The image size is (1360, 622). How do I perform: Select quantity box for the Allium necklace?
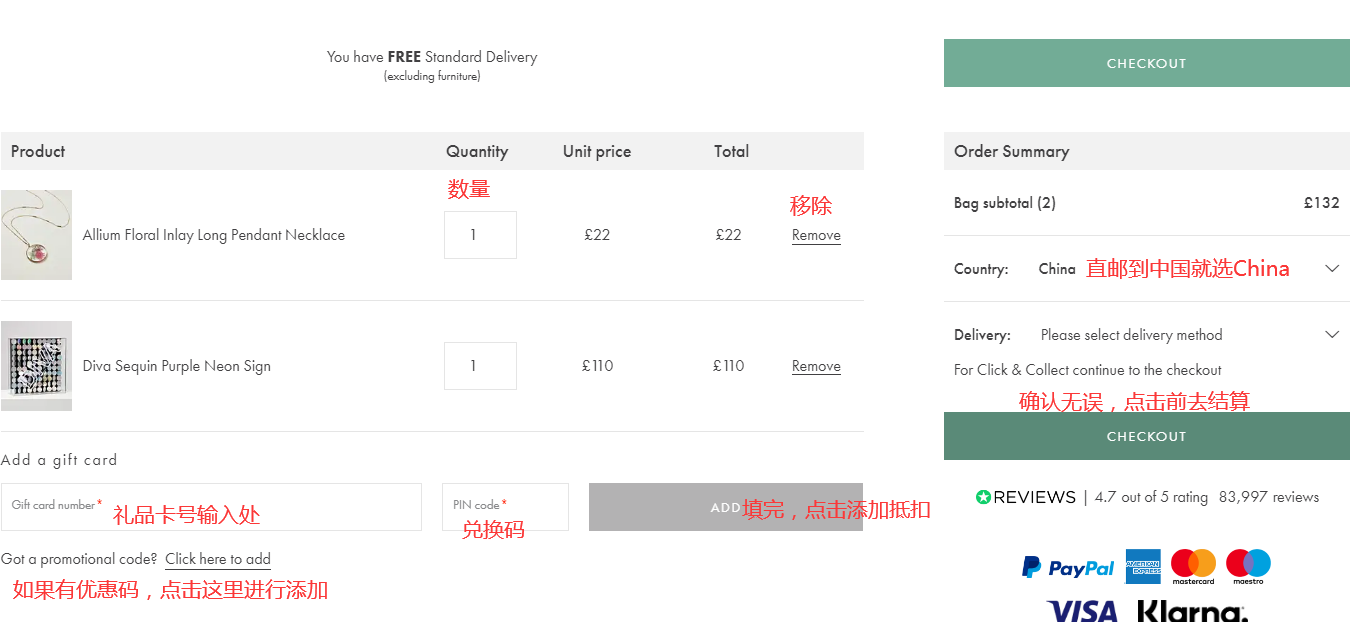480,235
